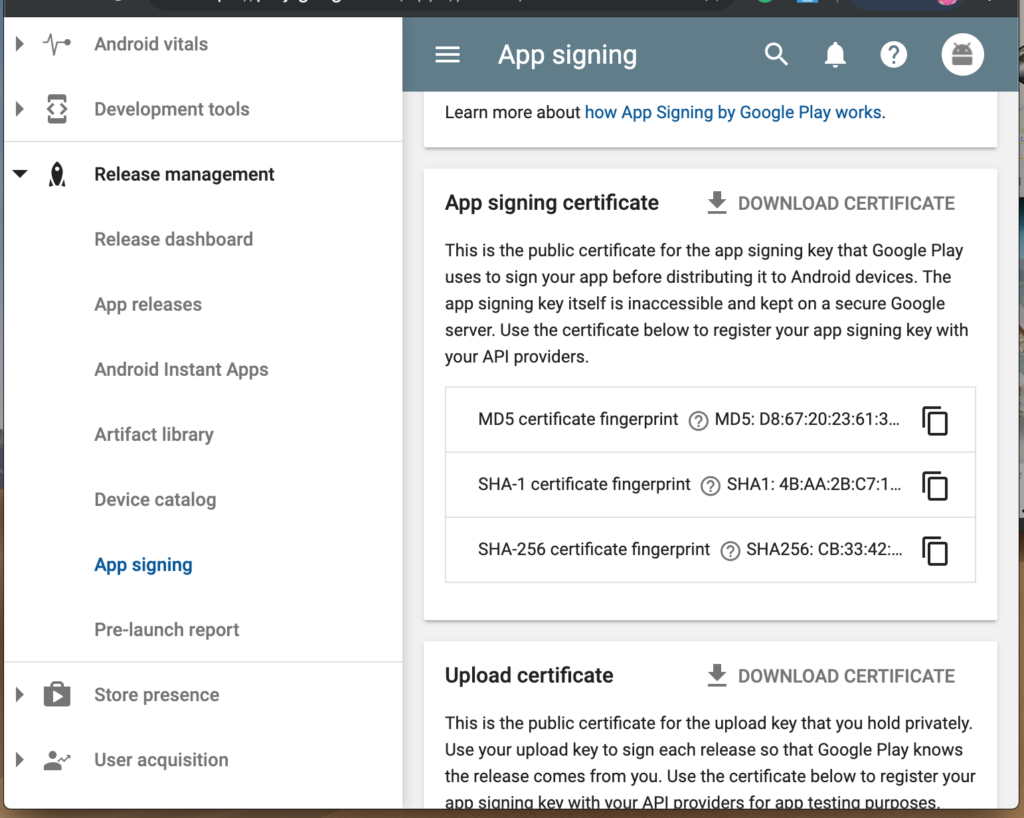
Task: Open the hamburger navigation menu
Action: (x=448, y=55)
